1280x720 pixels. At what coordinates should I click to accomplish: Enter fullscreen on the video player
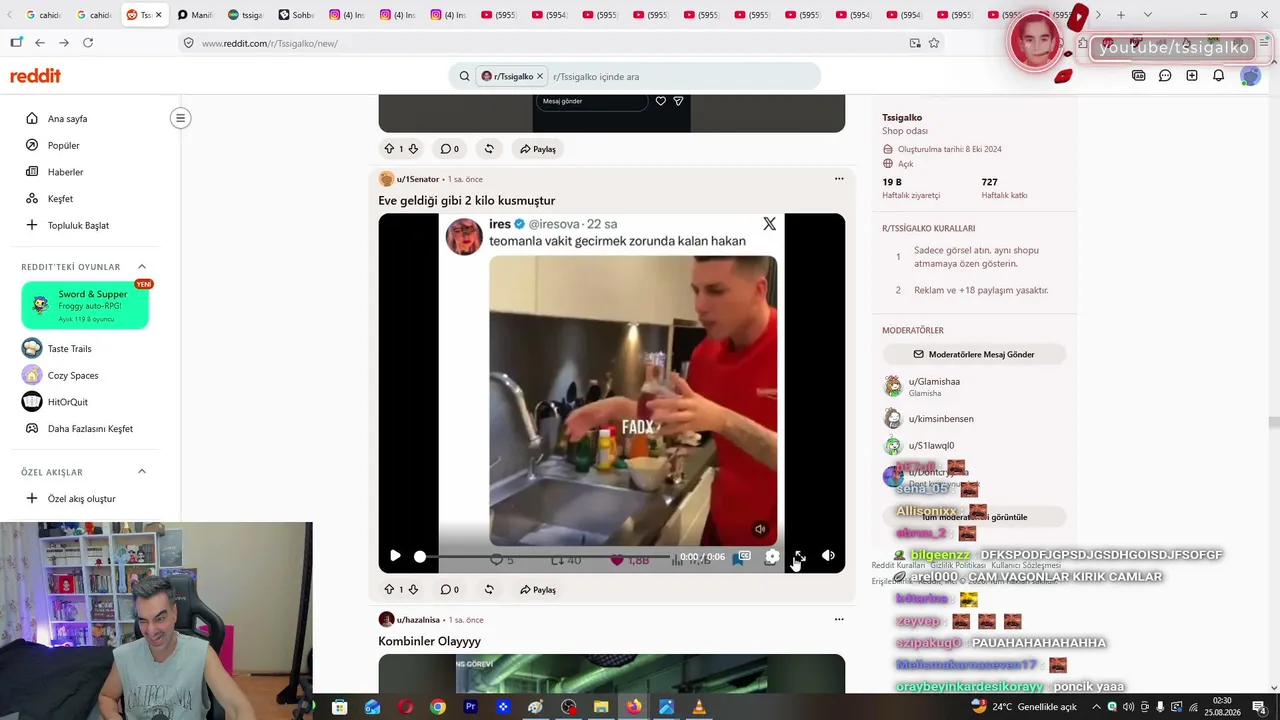[800, 556]
